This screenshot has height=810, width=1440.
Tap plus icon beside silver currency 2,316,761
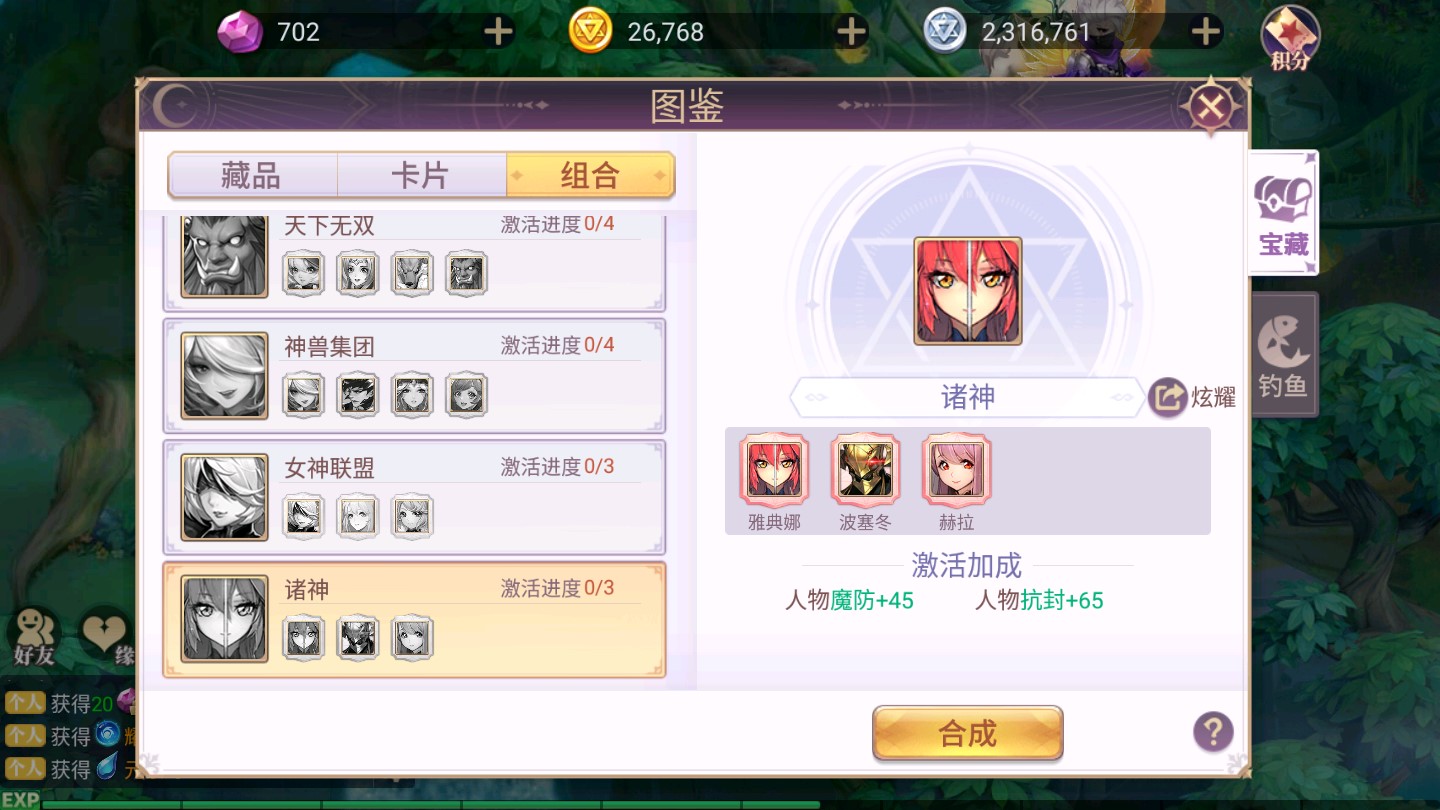(1206, 32)
